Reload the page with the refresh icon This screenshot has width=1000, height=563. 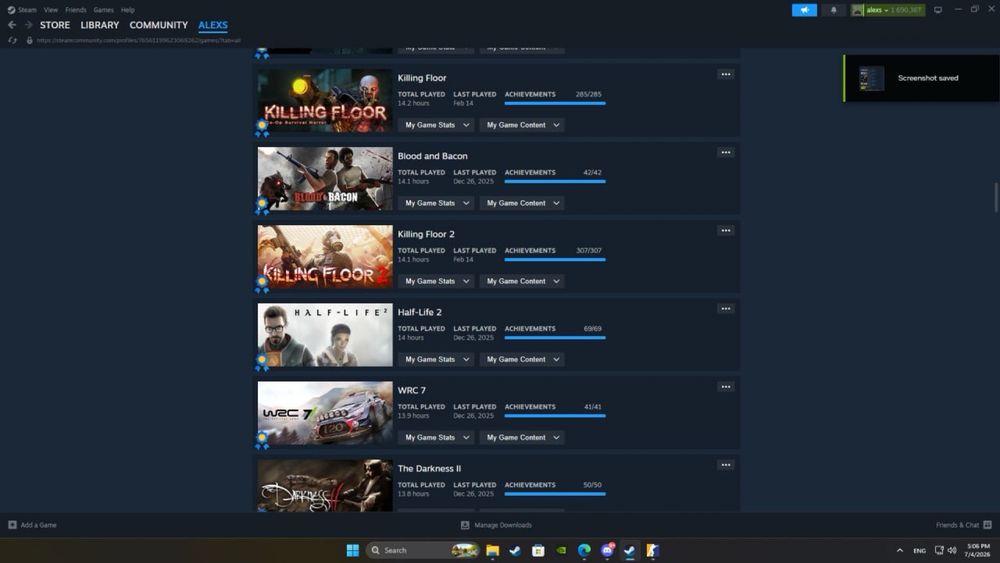tap(12, 40)
